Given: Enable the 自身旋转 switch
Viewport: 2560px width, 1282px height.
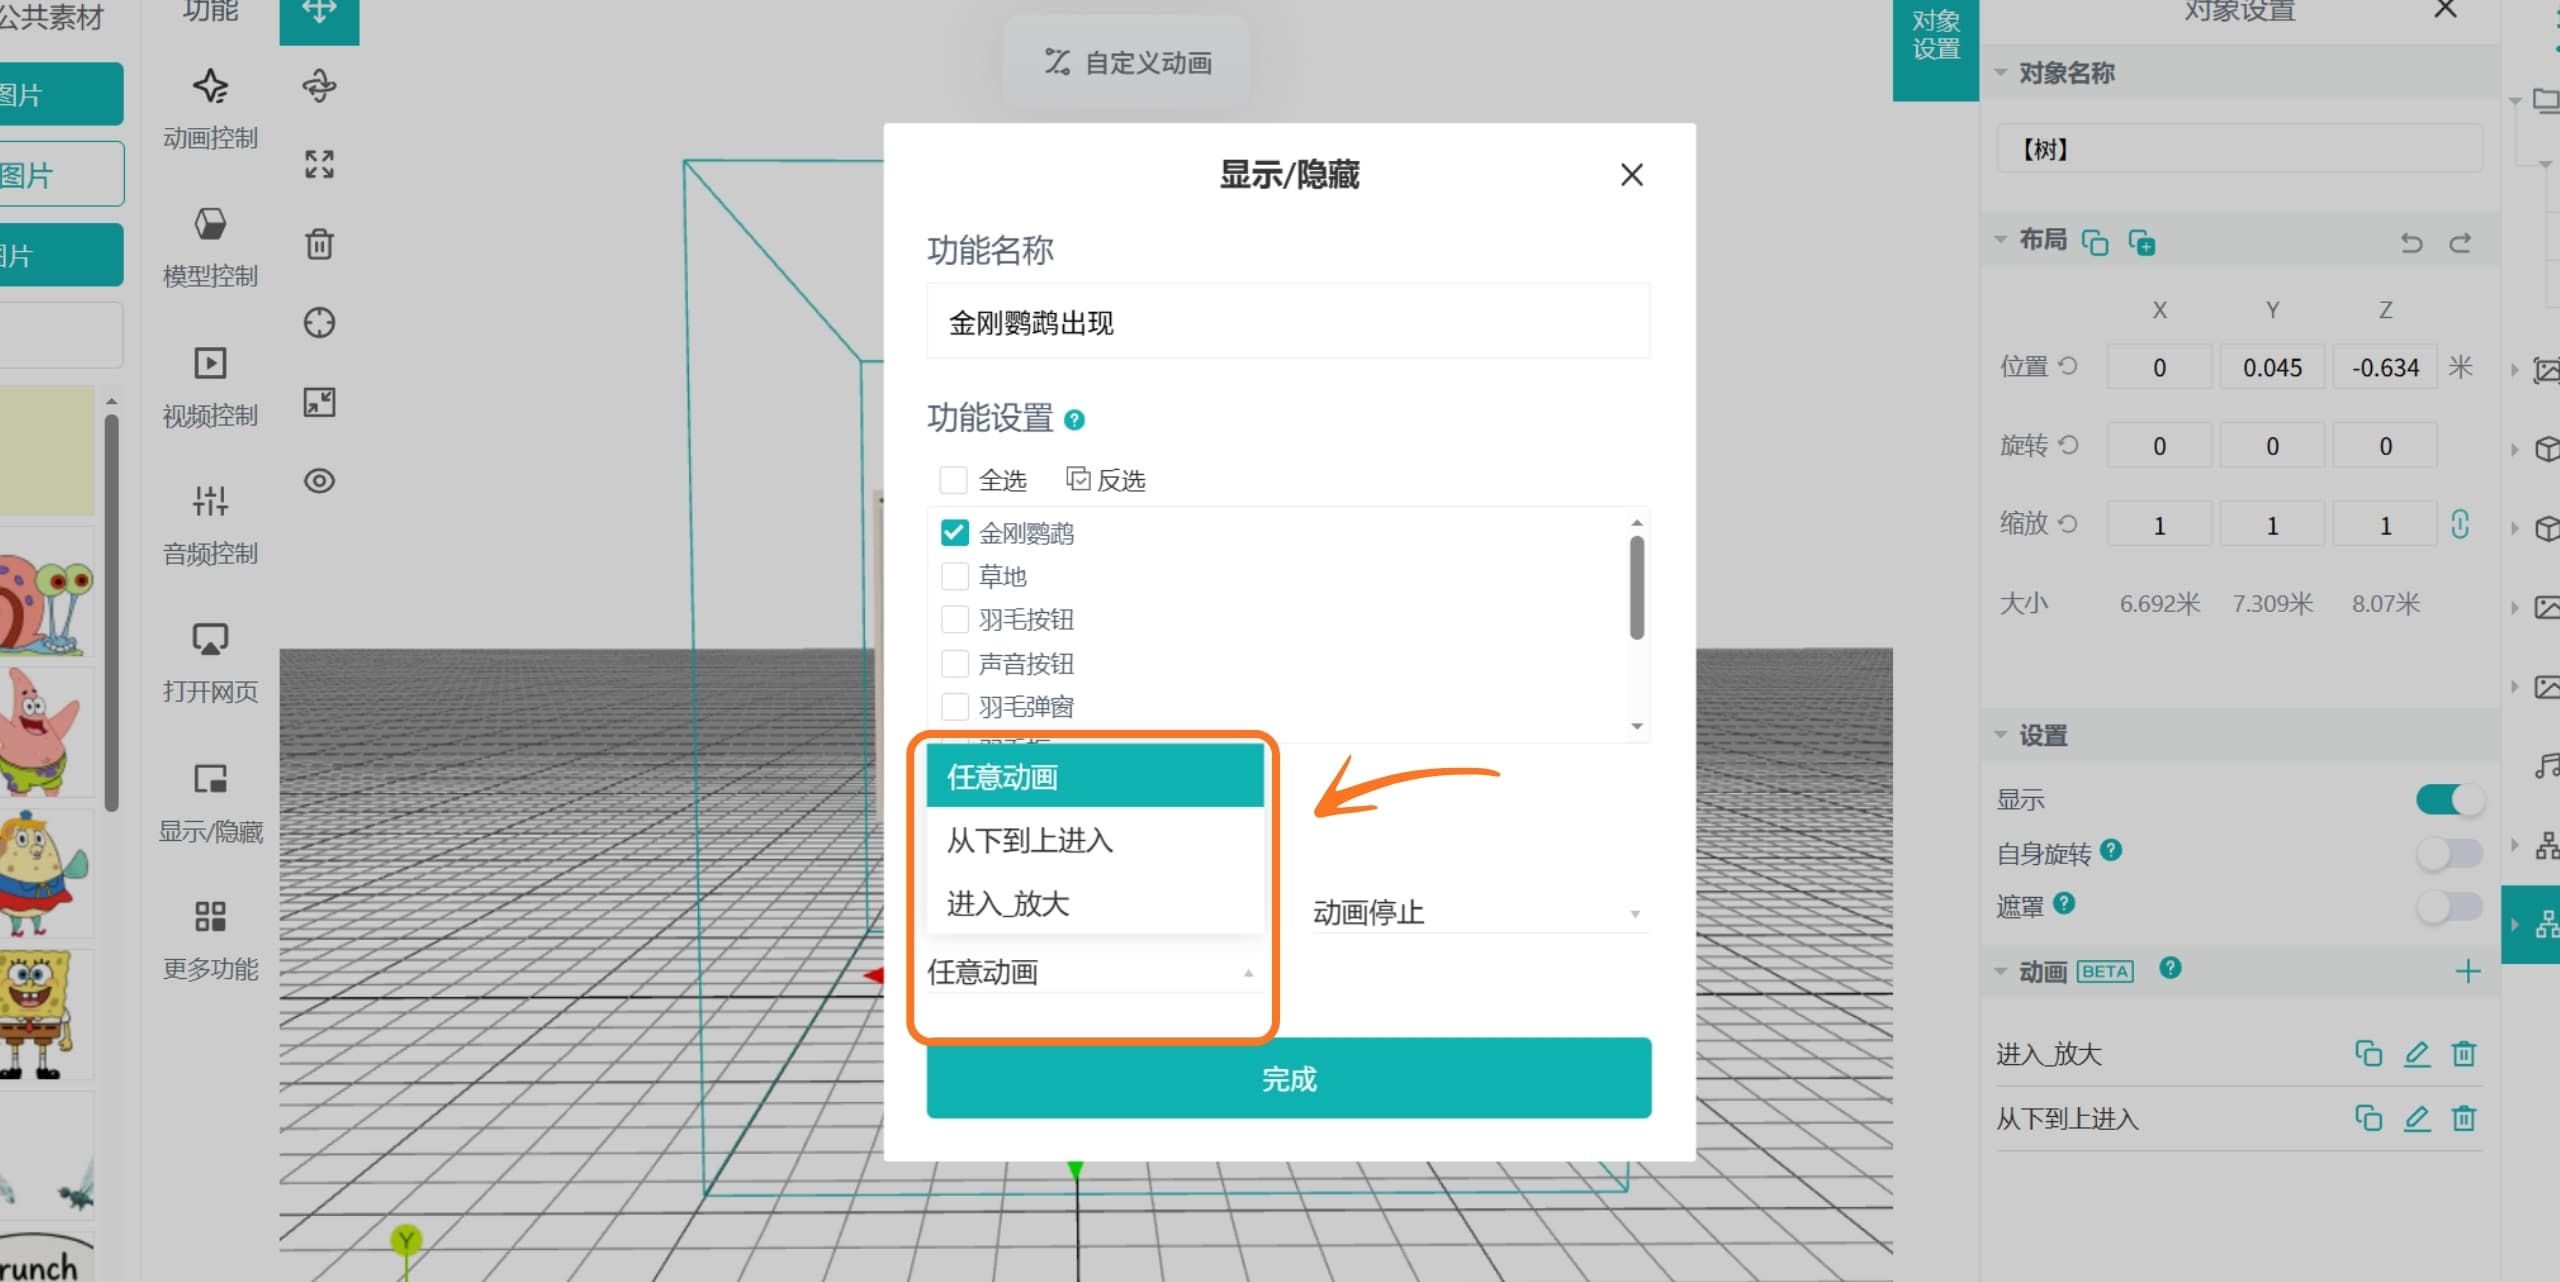Looking at the screenshot, I should coord(2449,853).
